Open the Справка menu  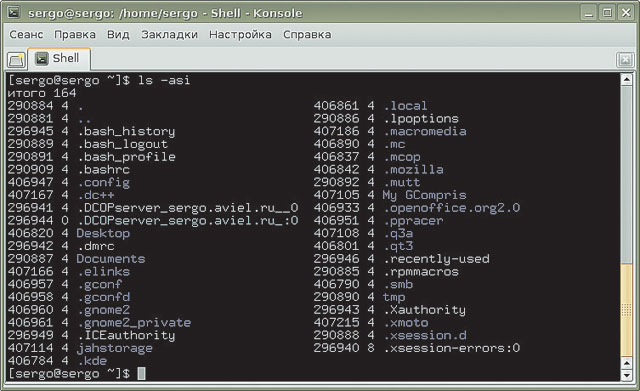pos(307,35)
